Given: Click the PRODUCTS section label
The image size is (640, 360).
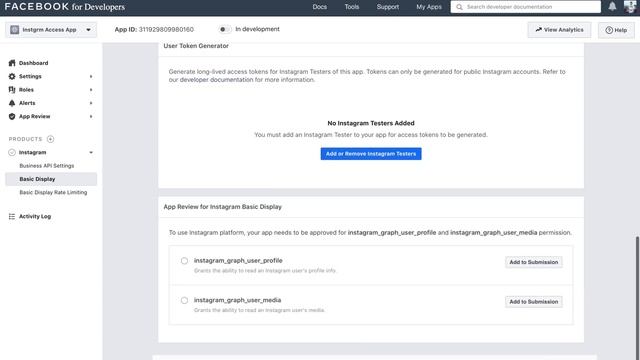Looking at the screenshot, I should click(x=25, y=139).
